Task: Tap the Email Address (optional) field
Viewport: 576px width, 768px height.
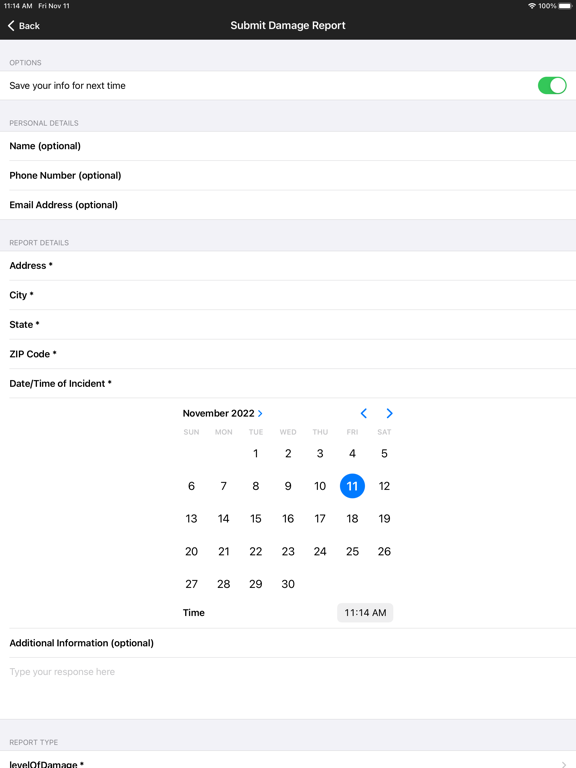Action: 288,205
